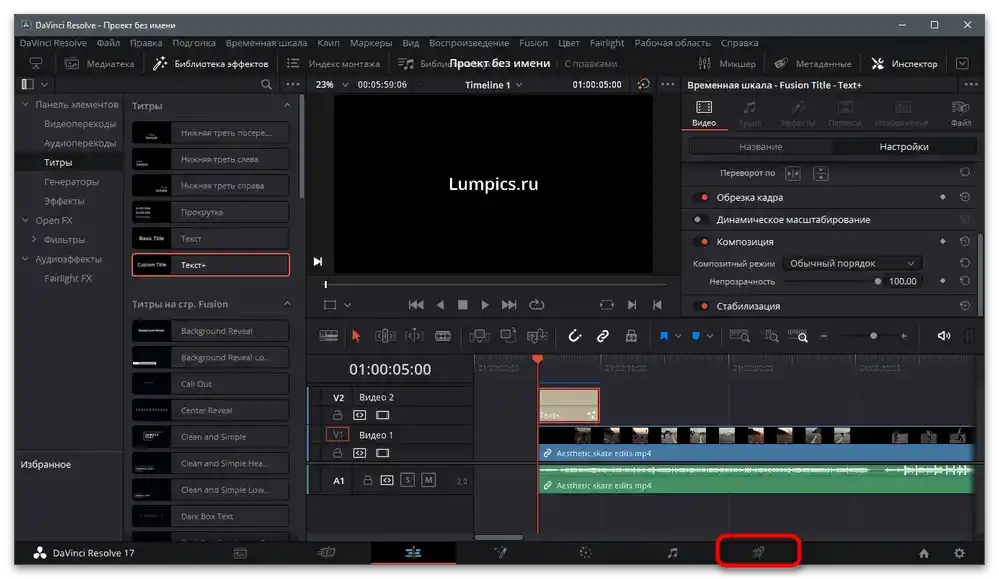Click the viewer scrubber bar
Viewport: 999px width, 579px height.
click(x=495, y=284)
